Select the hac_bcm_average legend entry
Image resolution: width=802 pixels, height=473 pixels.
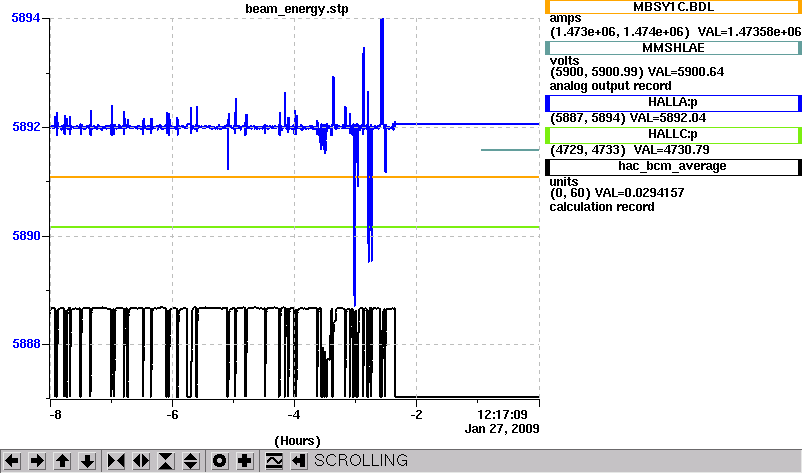pos(673,167)
